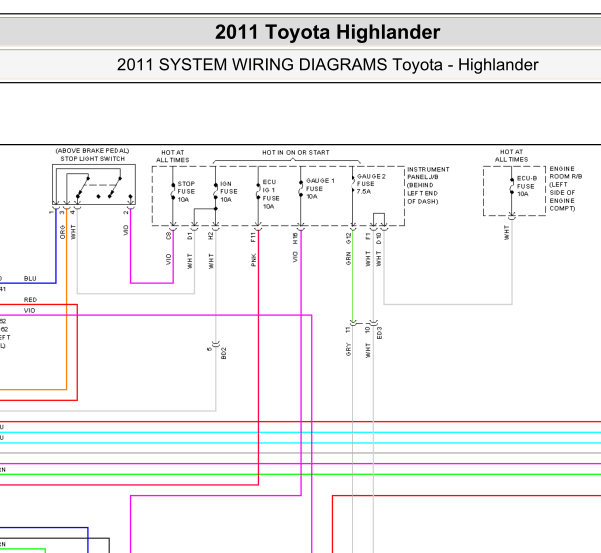Click the "(ABOVE BRAKE PEDAL)" note
Image resolution: width=601 pixels, height=553 pixels.
[92, 151]
